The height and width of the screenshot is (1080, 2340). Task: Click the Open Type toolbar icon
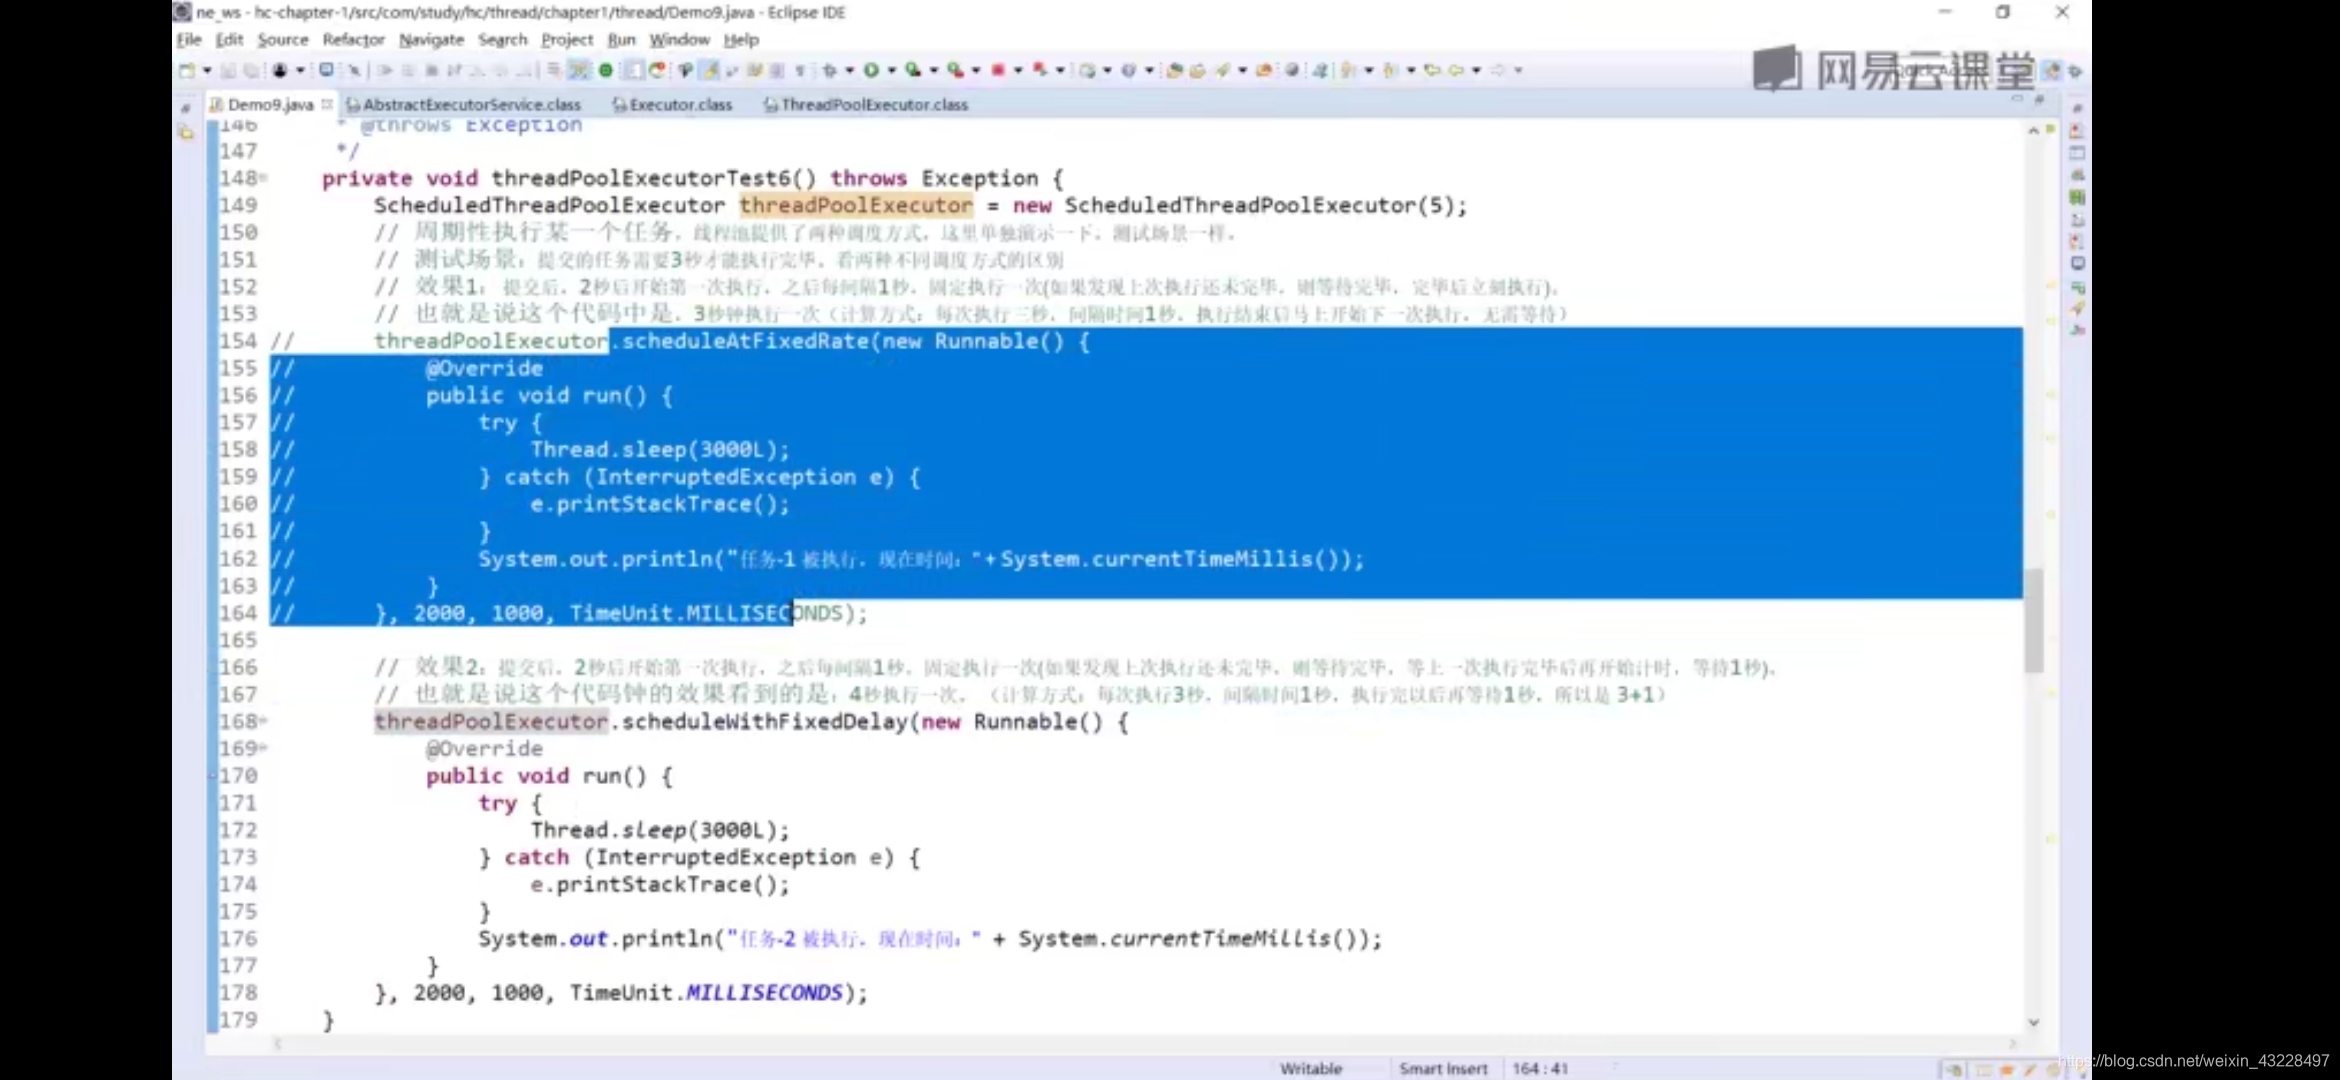(1173, 70)
